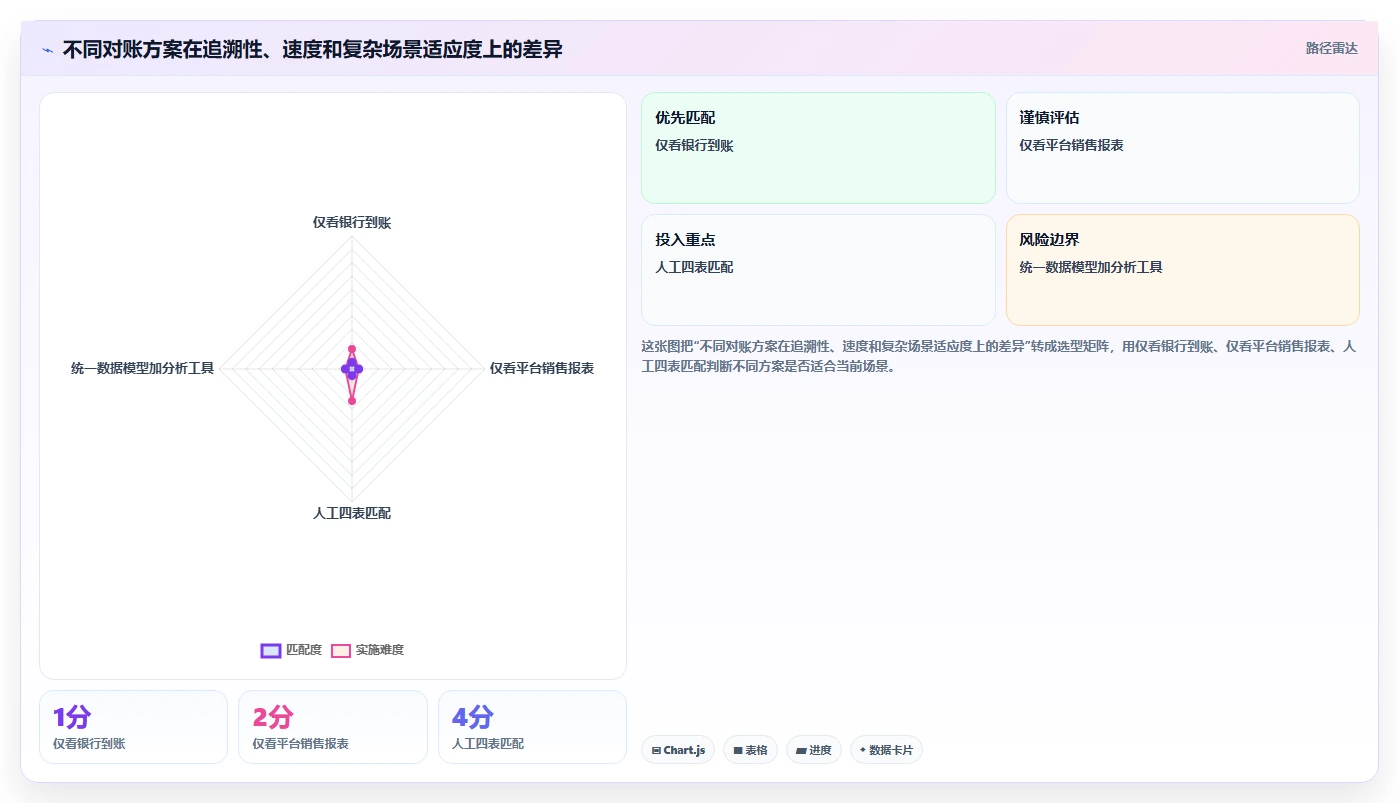Select the 表格 tag
The height and width of the screenshot is (803, 1399).
coord(750,750)
